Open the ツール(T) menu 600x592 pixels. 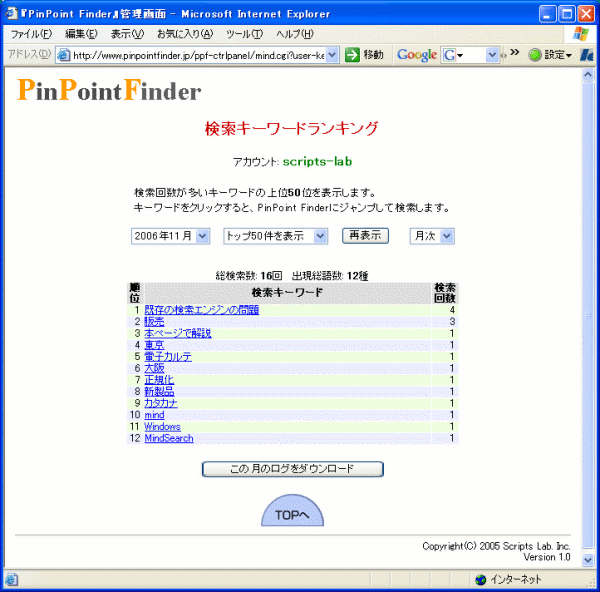tap(244, 34)
